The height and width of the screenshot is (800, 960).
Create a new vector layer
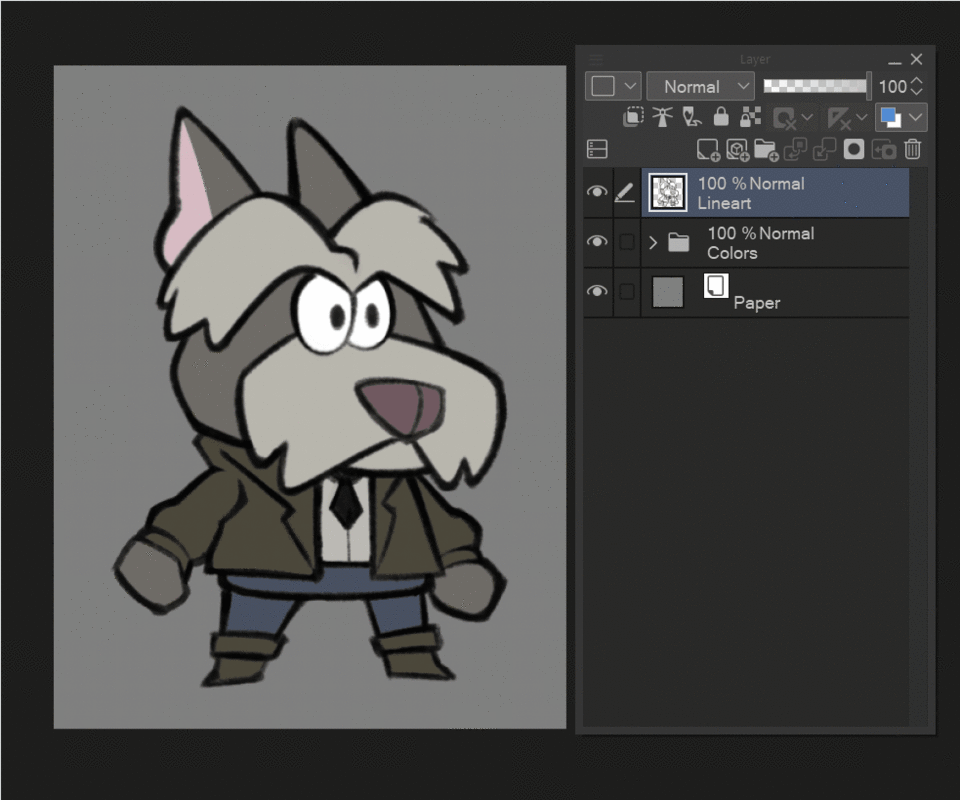[x=737, y=150]
